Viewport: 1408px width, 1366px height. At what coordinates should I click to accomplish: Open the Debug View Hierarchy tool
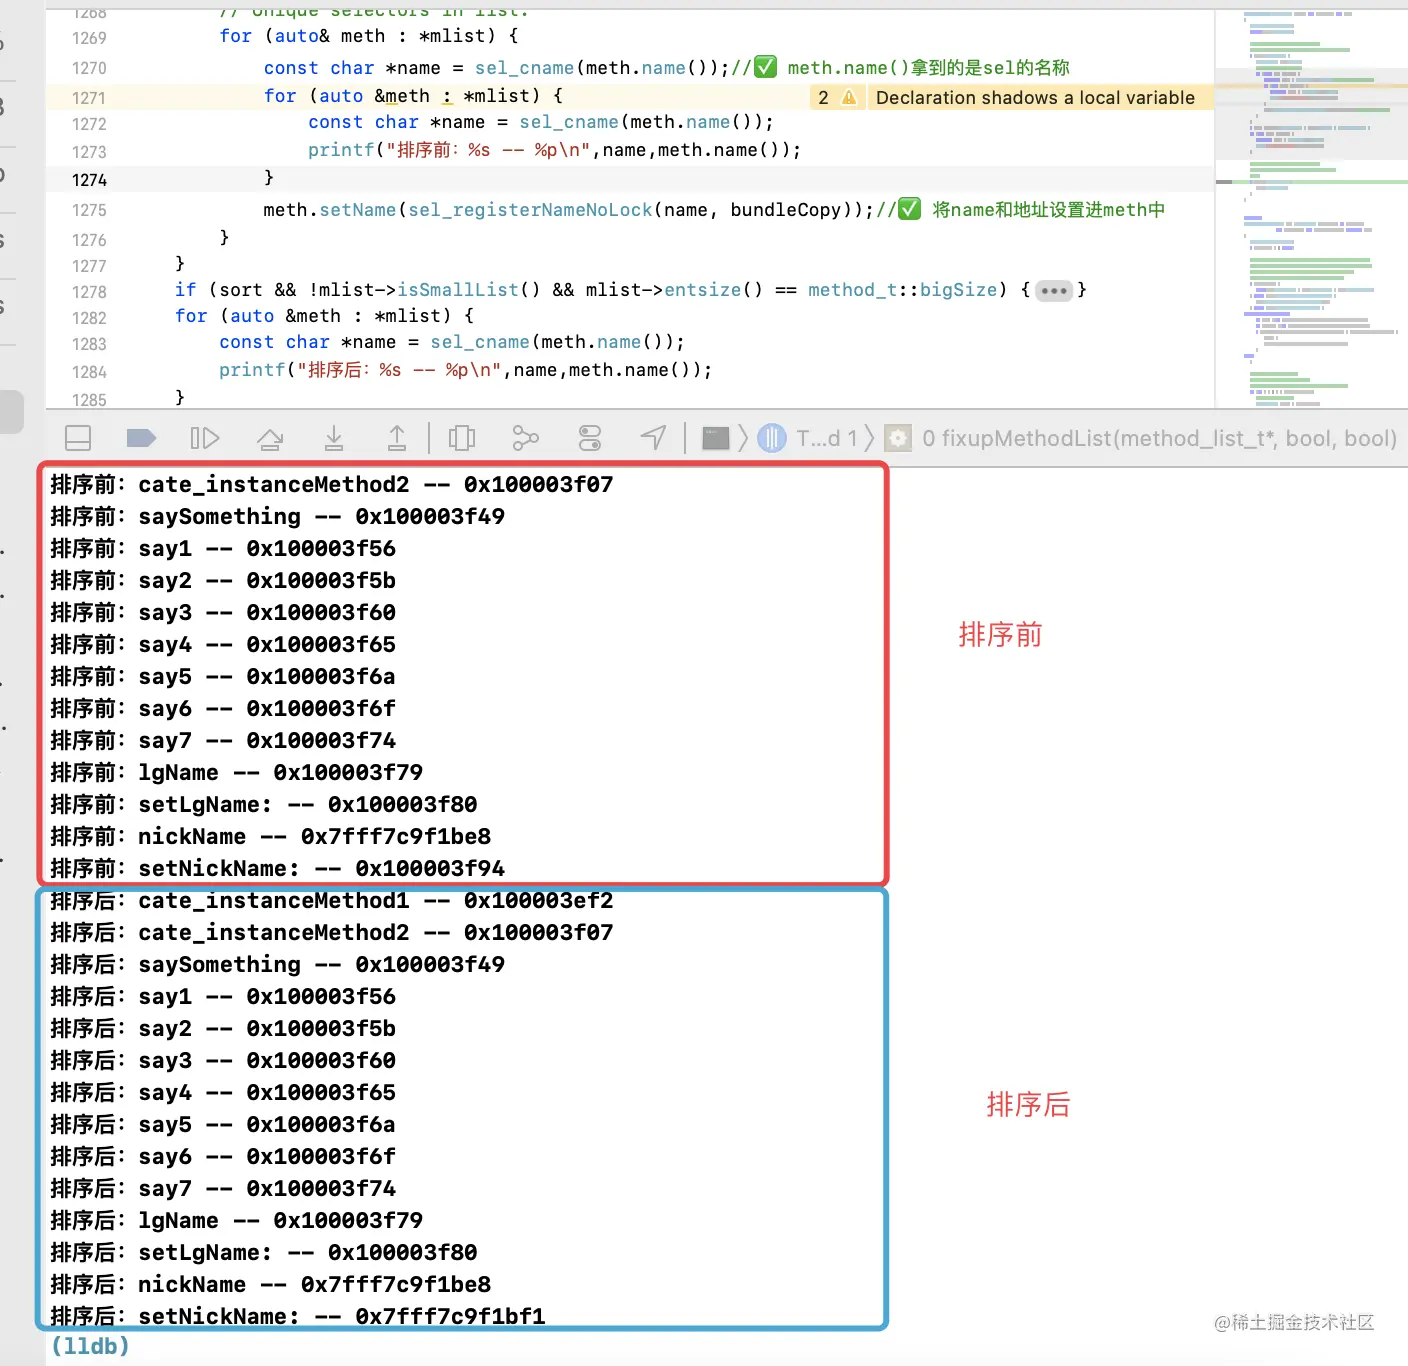point(461,437)
